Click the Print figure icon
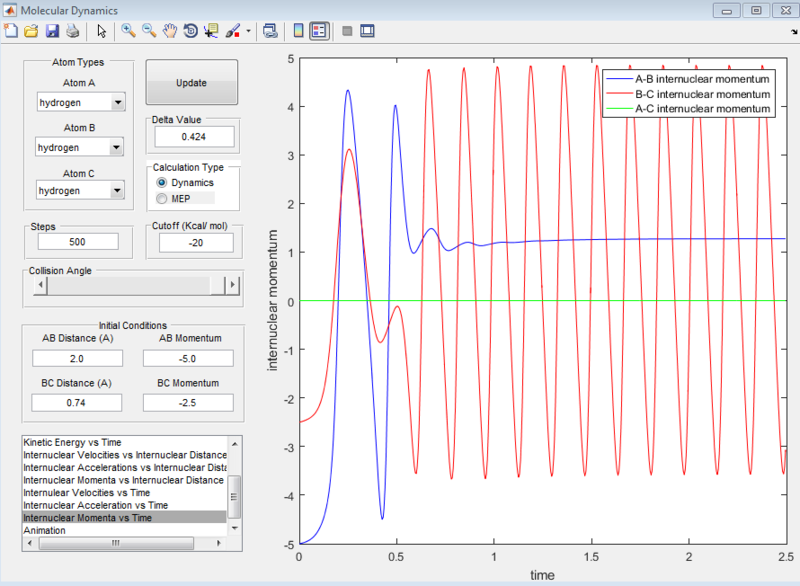This screenshot has height=586, width=800. click(x=73, y=31)
